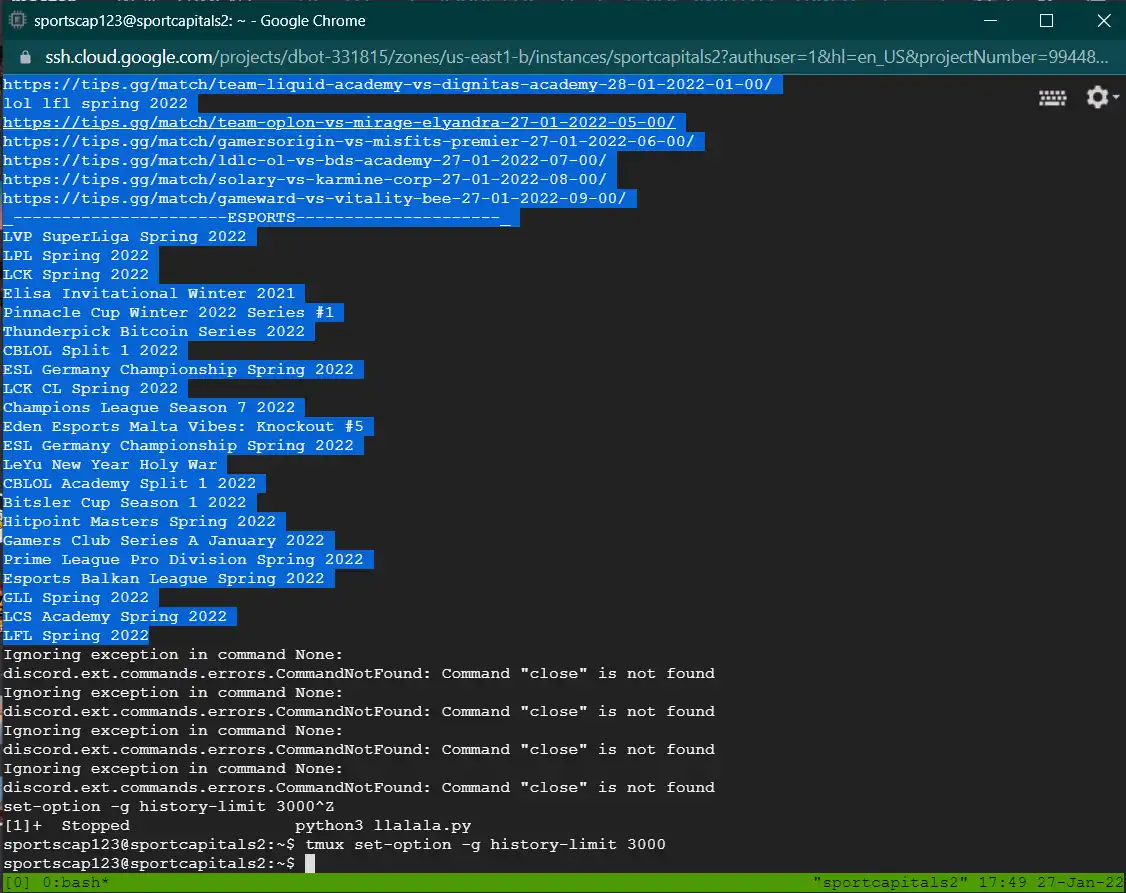Select 'Bitsler Cup Season 1 2022'

pyautogui.click(x=124, y=502)
